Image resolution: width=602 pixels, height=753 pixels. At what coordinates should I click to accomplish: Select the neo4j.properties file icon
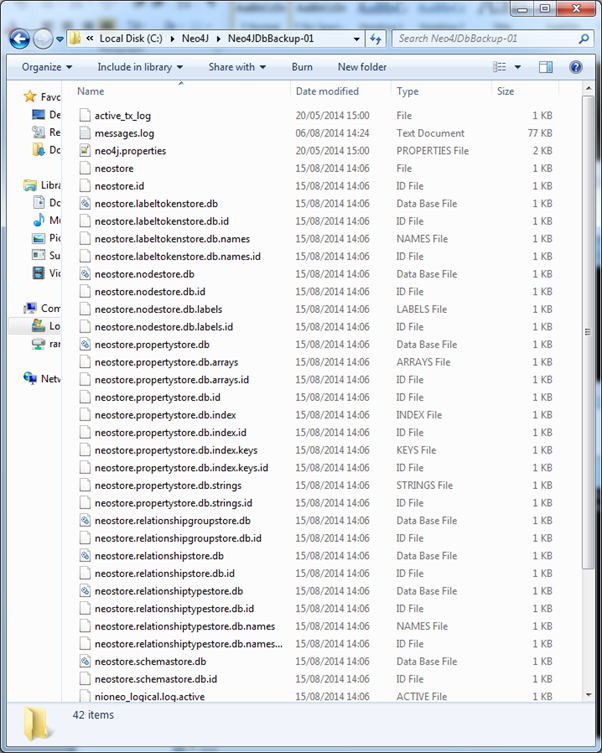85,151
